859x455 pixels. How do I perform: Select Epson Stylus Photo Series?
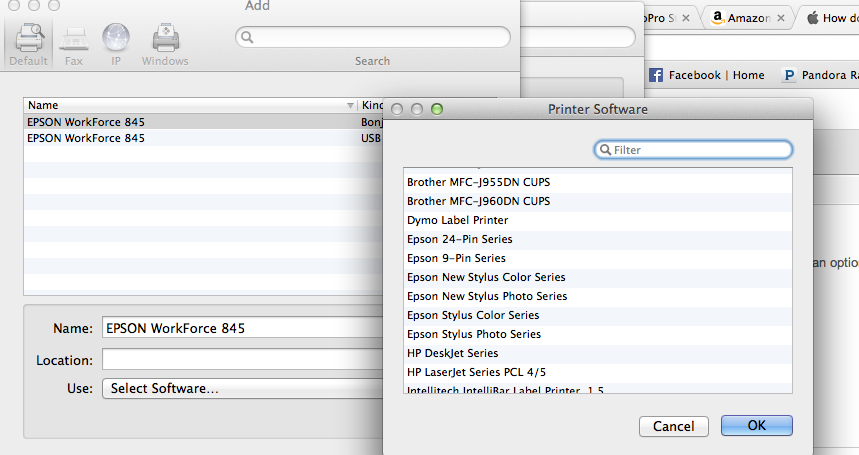tap(598, 334)
